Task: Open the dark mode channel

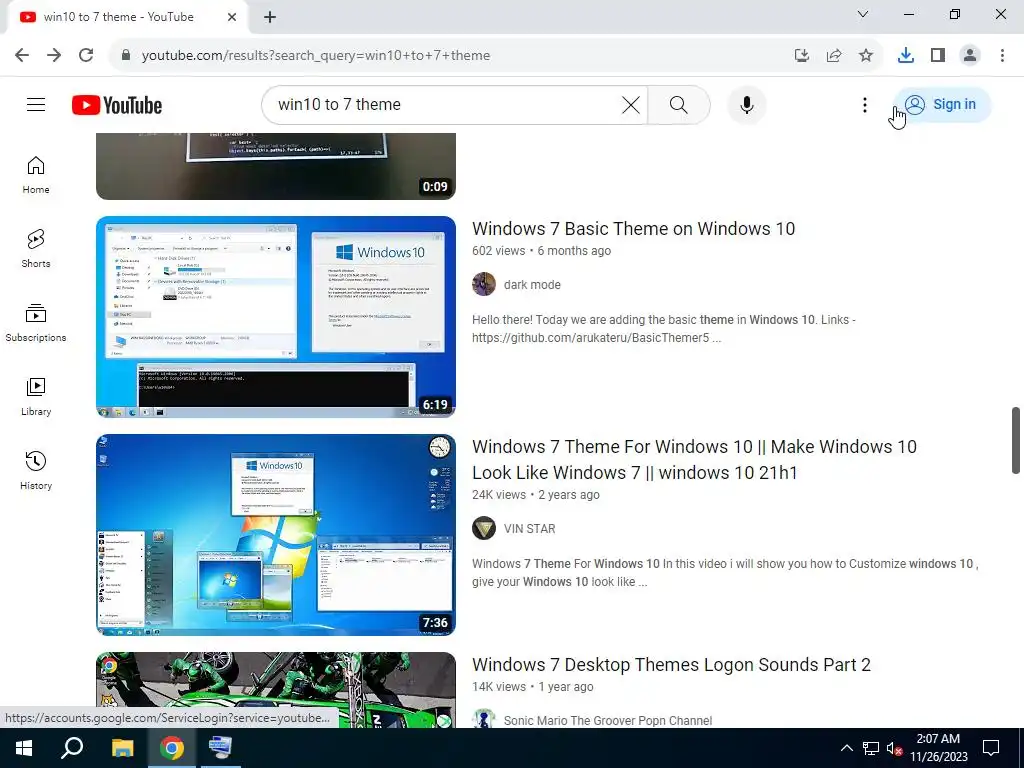Action: point(532,285)
